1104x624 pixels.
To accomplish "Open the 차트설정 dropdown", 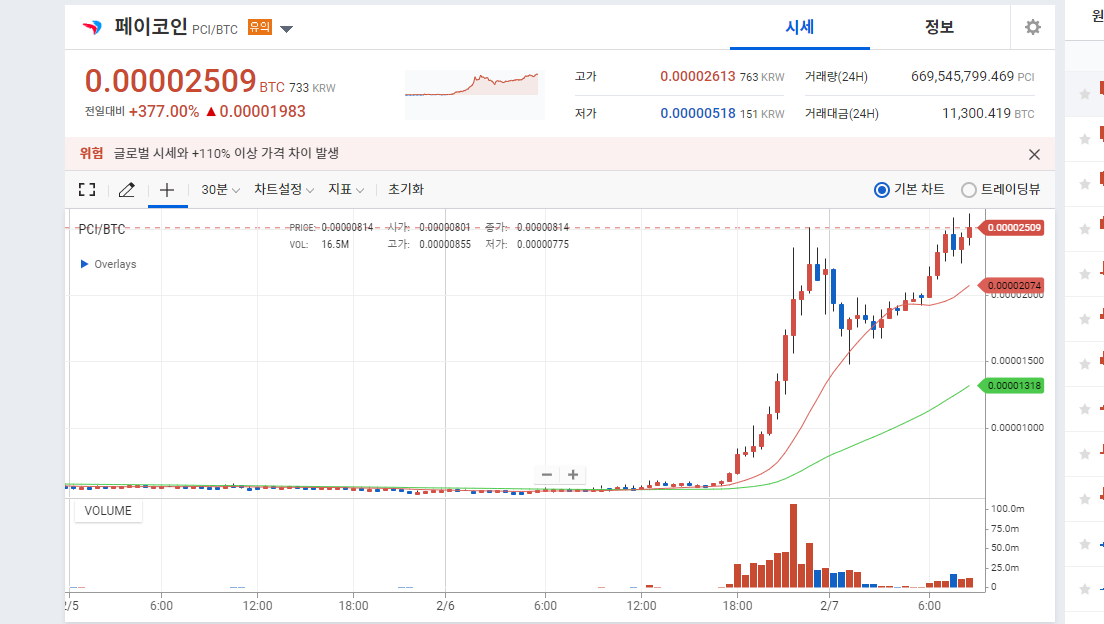I will pos(284,189).
